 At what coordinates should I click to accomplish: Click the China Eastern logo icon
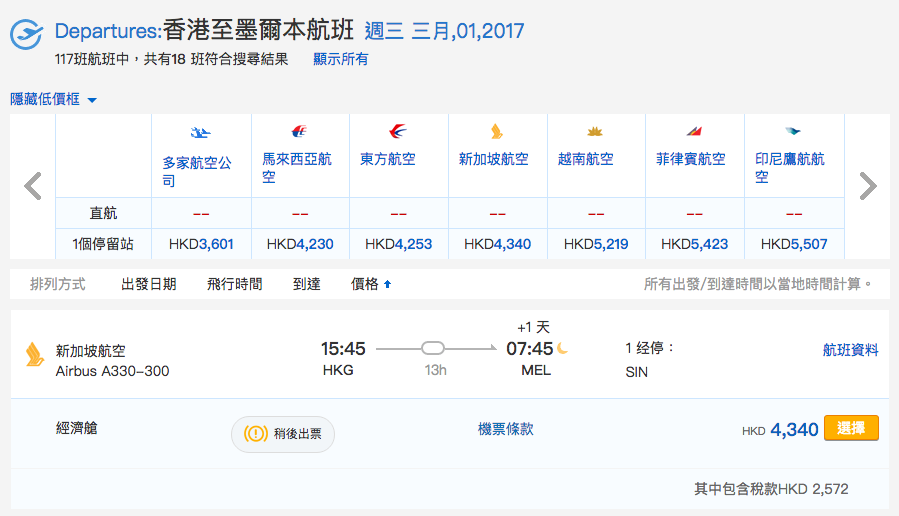[398, 131]
